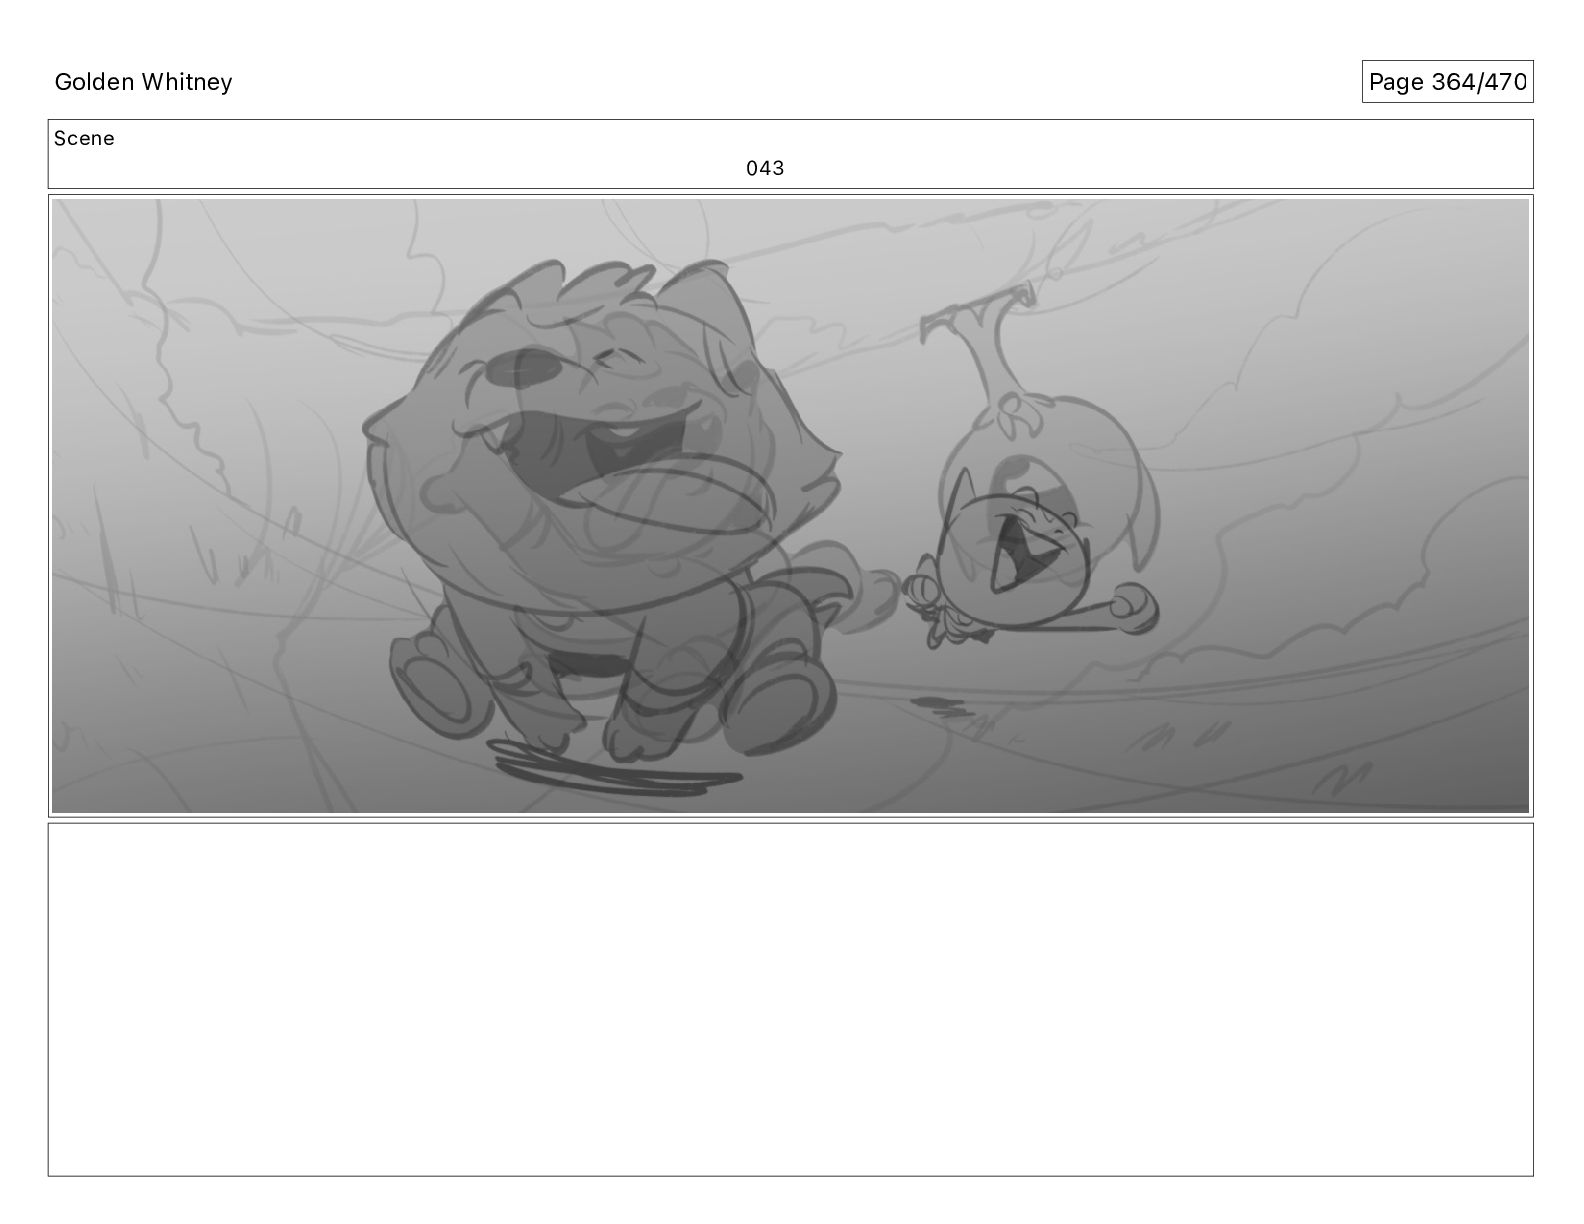Click the empty notes box below the panel

[790, 999]
